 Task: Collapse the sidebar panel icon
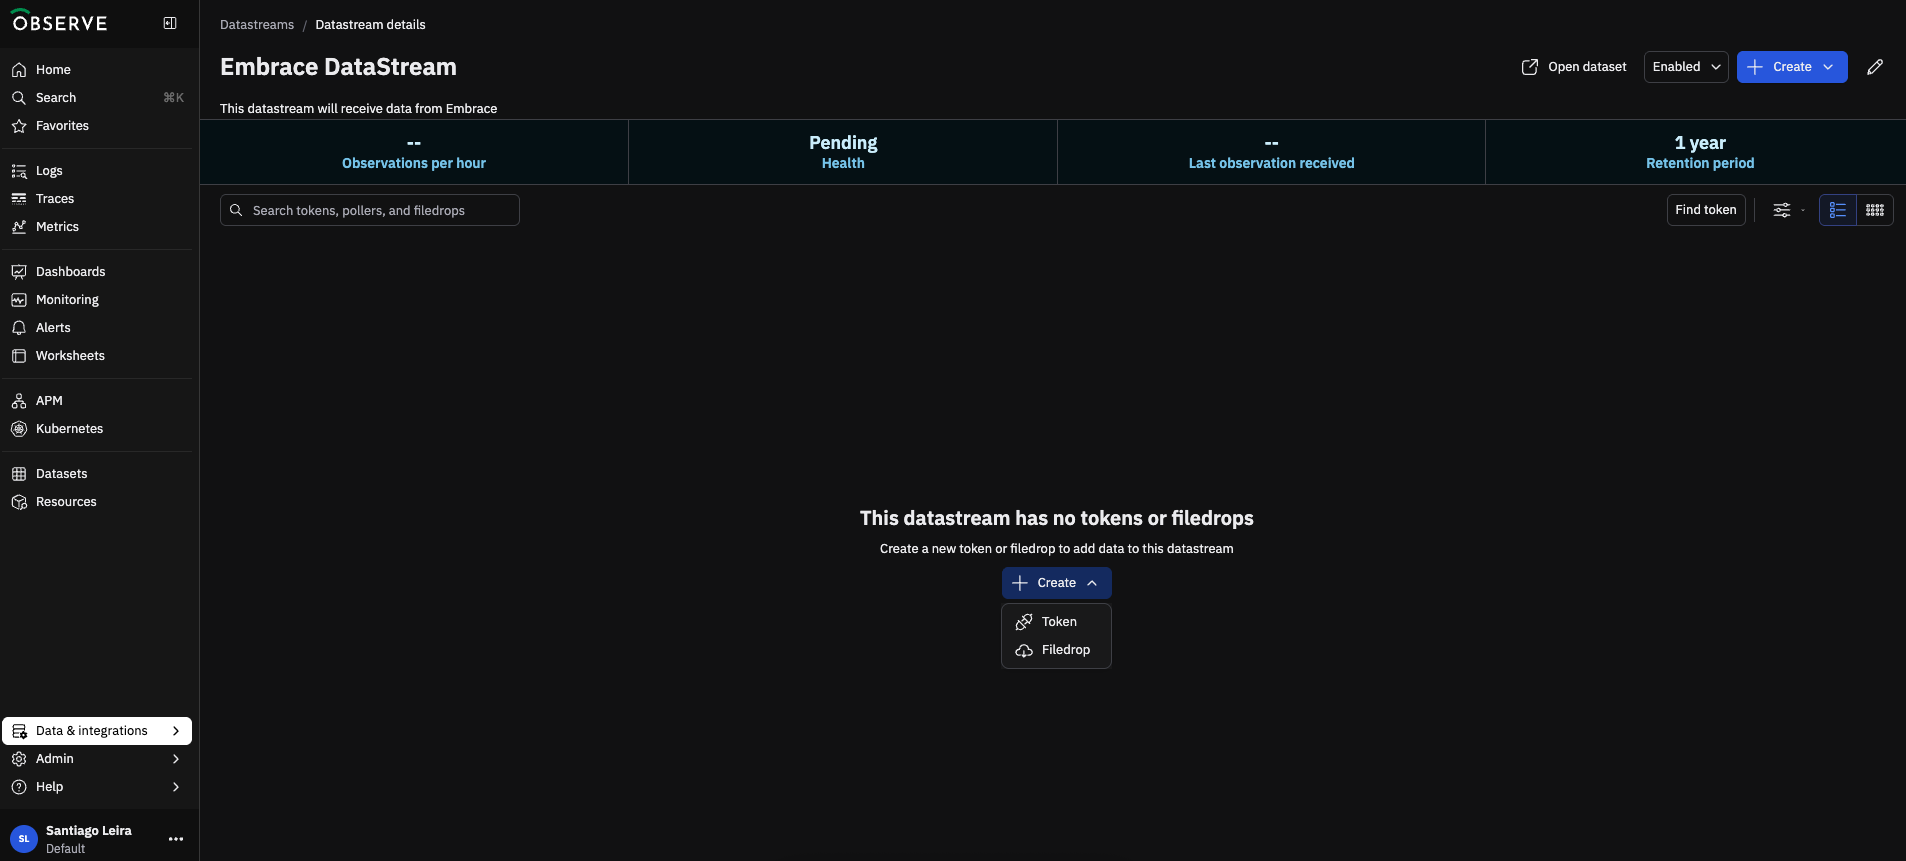click(x=170, y=23)
